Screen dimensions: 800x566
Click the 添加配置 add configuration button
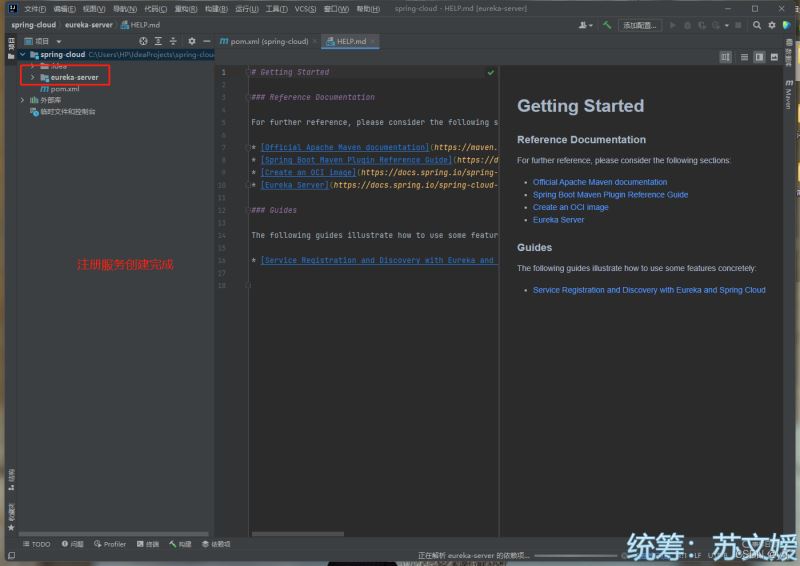(x=640, y=25)
